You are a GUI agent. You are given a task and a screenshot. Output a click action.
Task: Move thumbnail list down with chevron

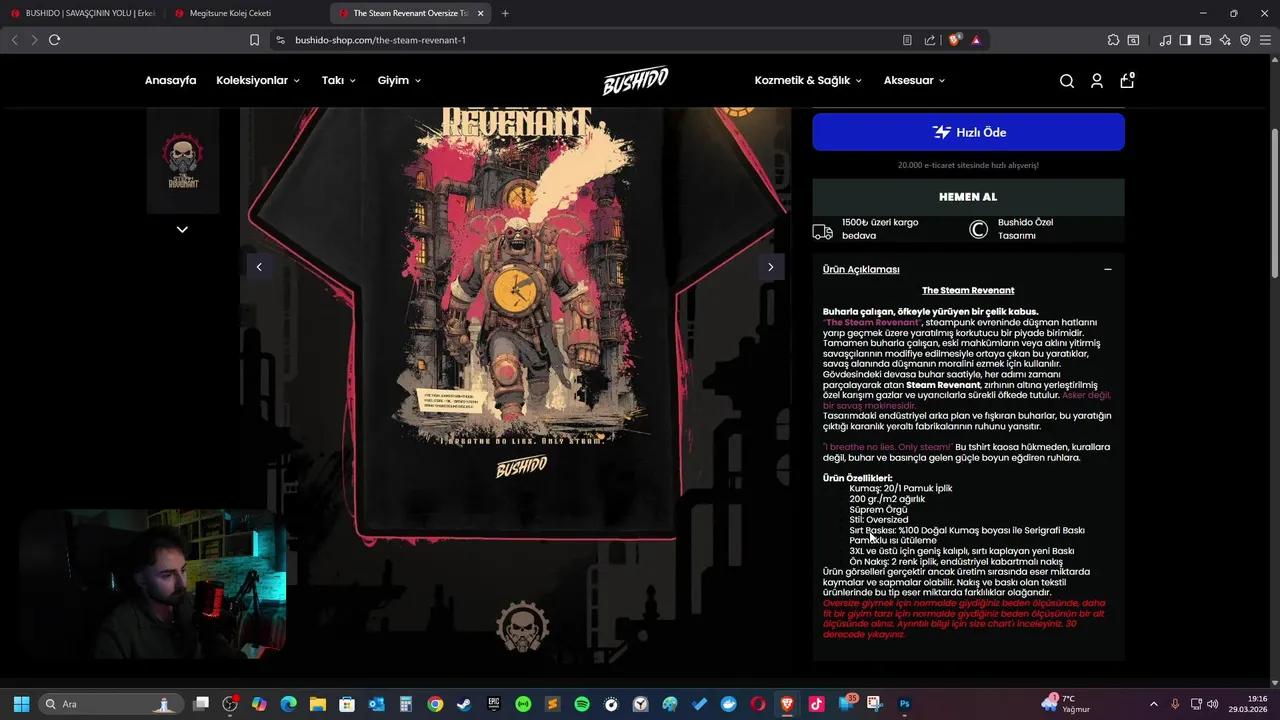[x=182, y=230]
